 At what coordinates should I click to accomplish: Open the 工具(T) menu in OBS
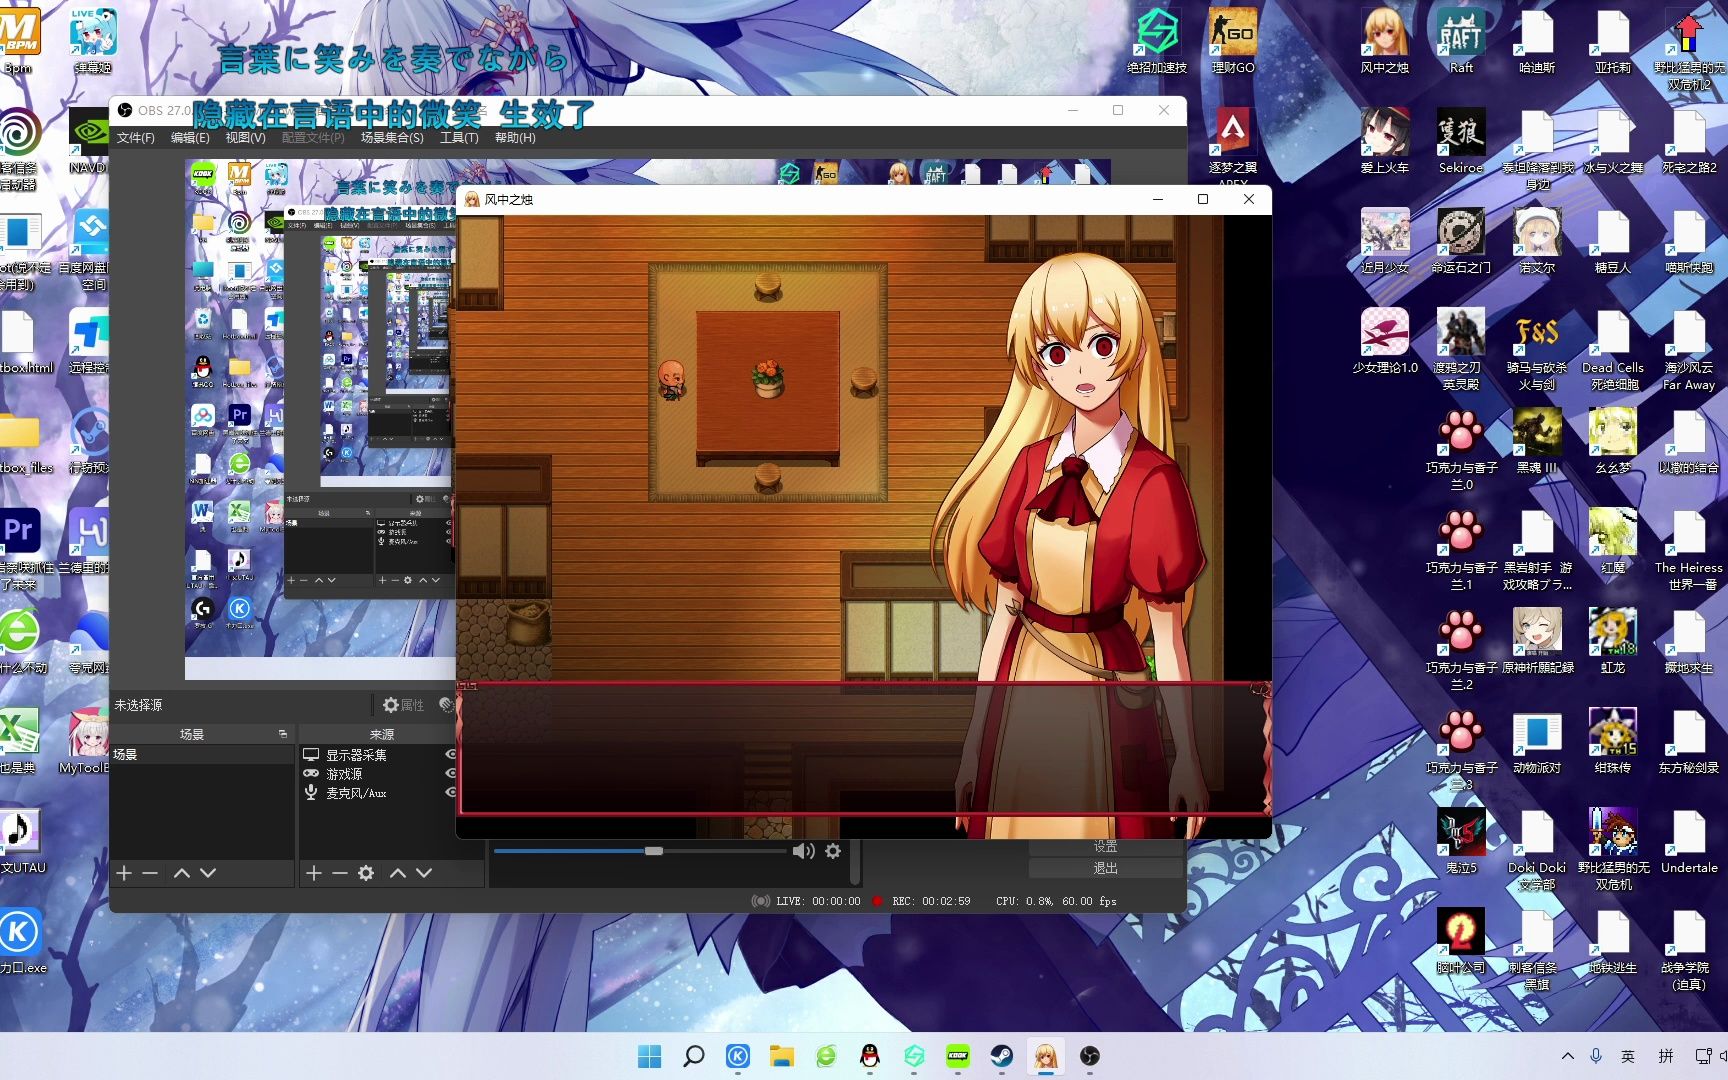(x=459, y=138)
